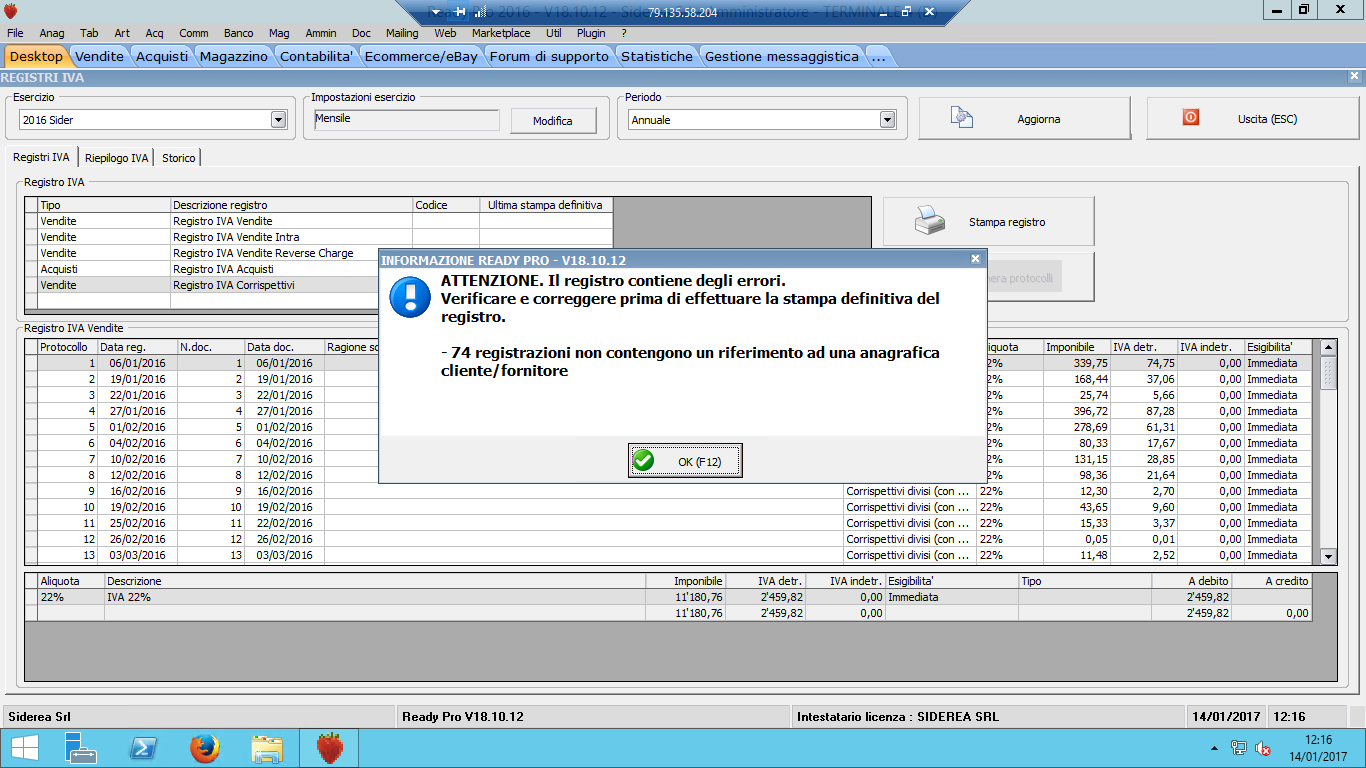Click the Ready Pro strawberry icon in title bar

[x=10, y=11]
